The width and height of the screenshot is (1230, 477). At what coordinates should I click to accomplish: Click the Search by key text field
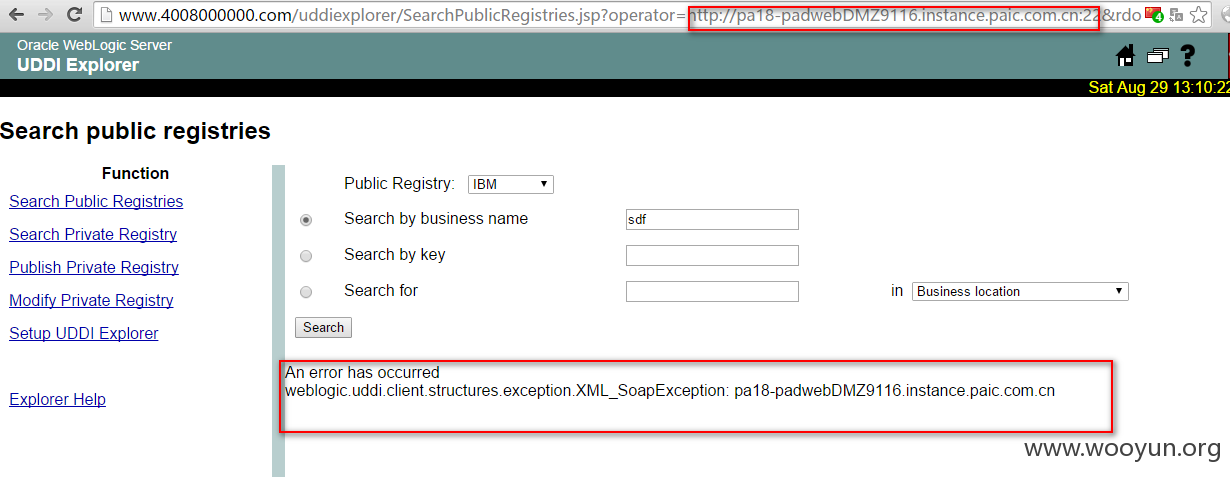[x=712, y=255]
